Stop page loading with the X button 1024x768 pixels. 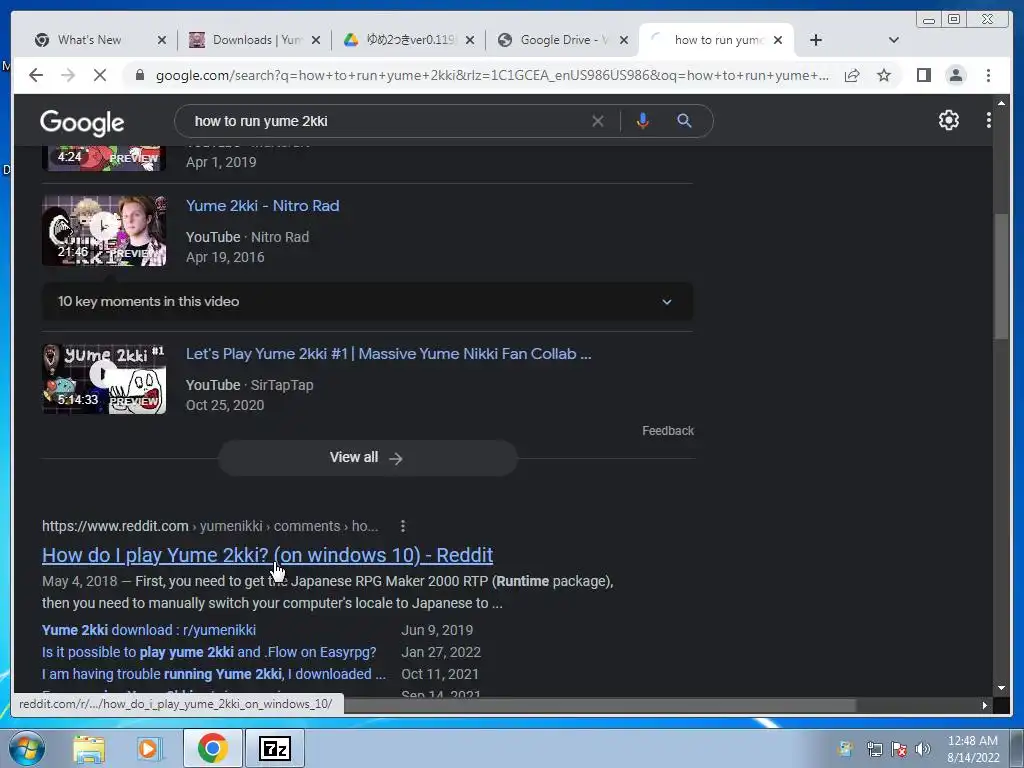[x=100, y=75]
